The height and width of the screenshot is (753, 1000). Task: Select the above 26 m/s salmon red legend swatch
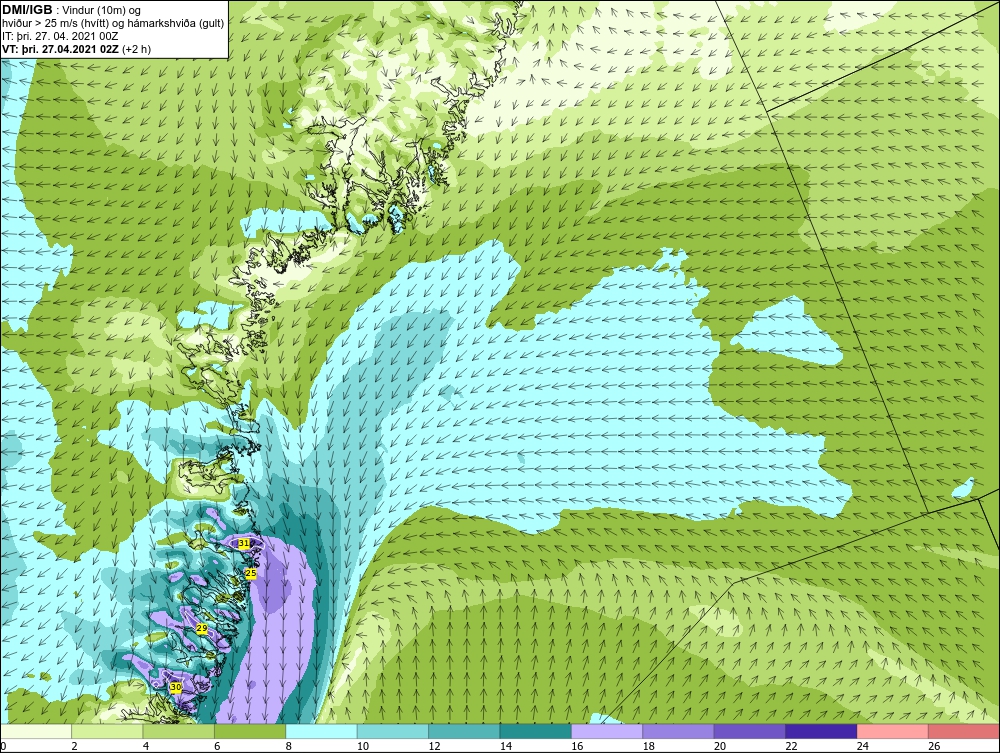pos(964,731)
